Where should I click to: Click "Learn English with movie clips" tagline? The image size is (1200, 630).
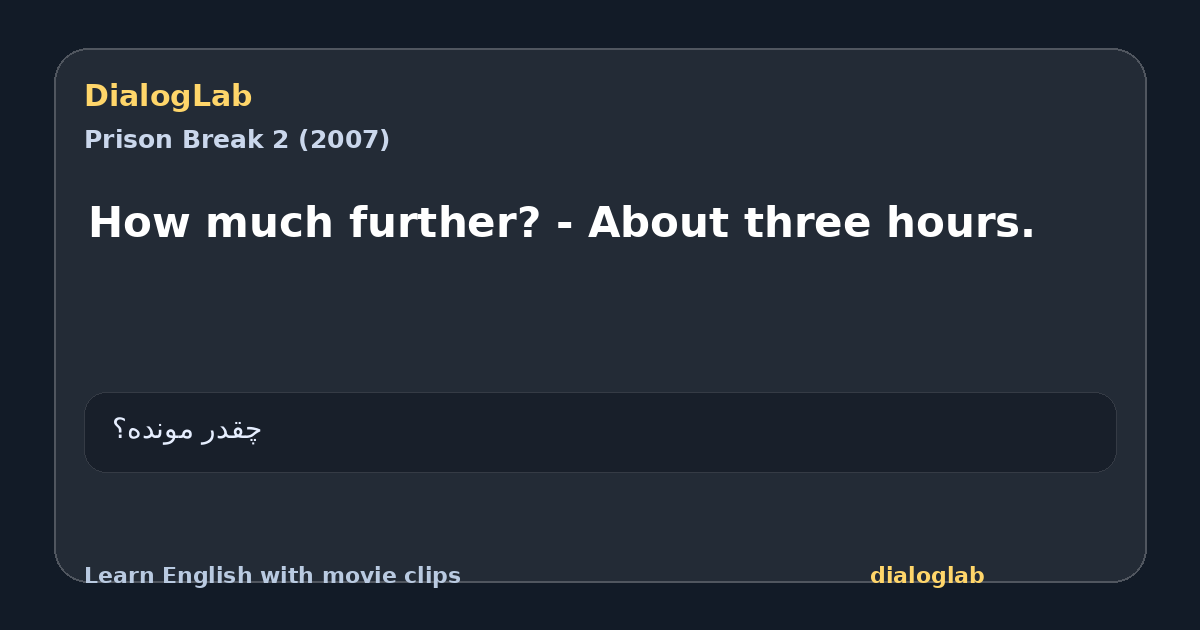[272, 576]
